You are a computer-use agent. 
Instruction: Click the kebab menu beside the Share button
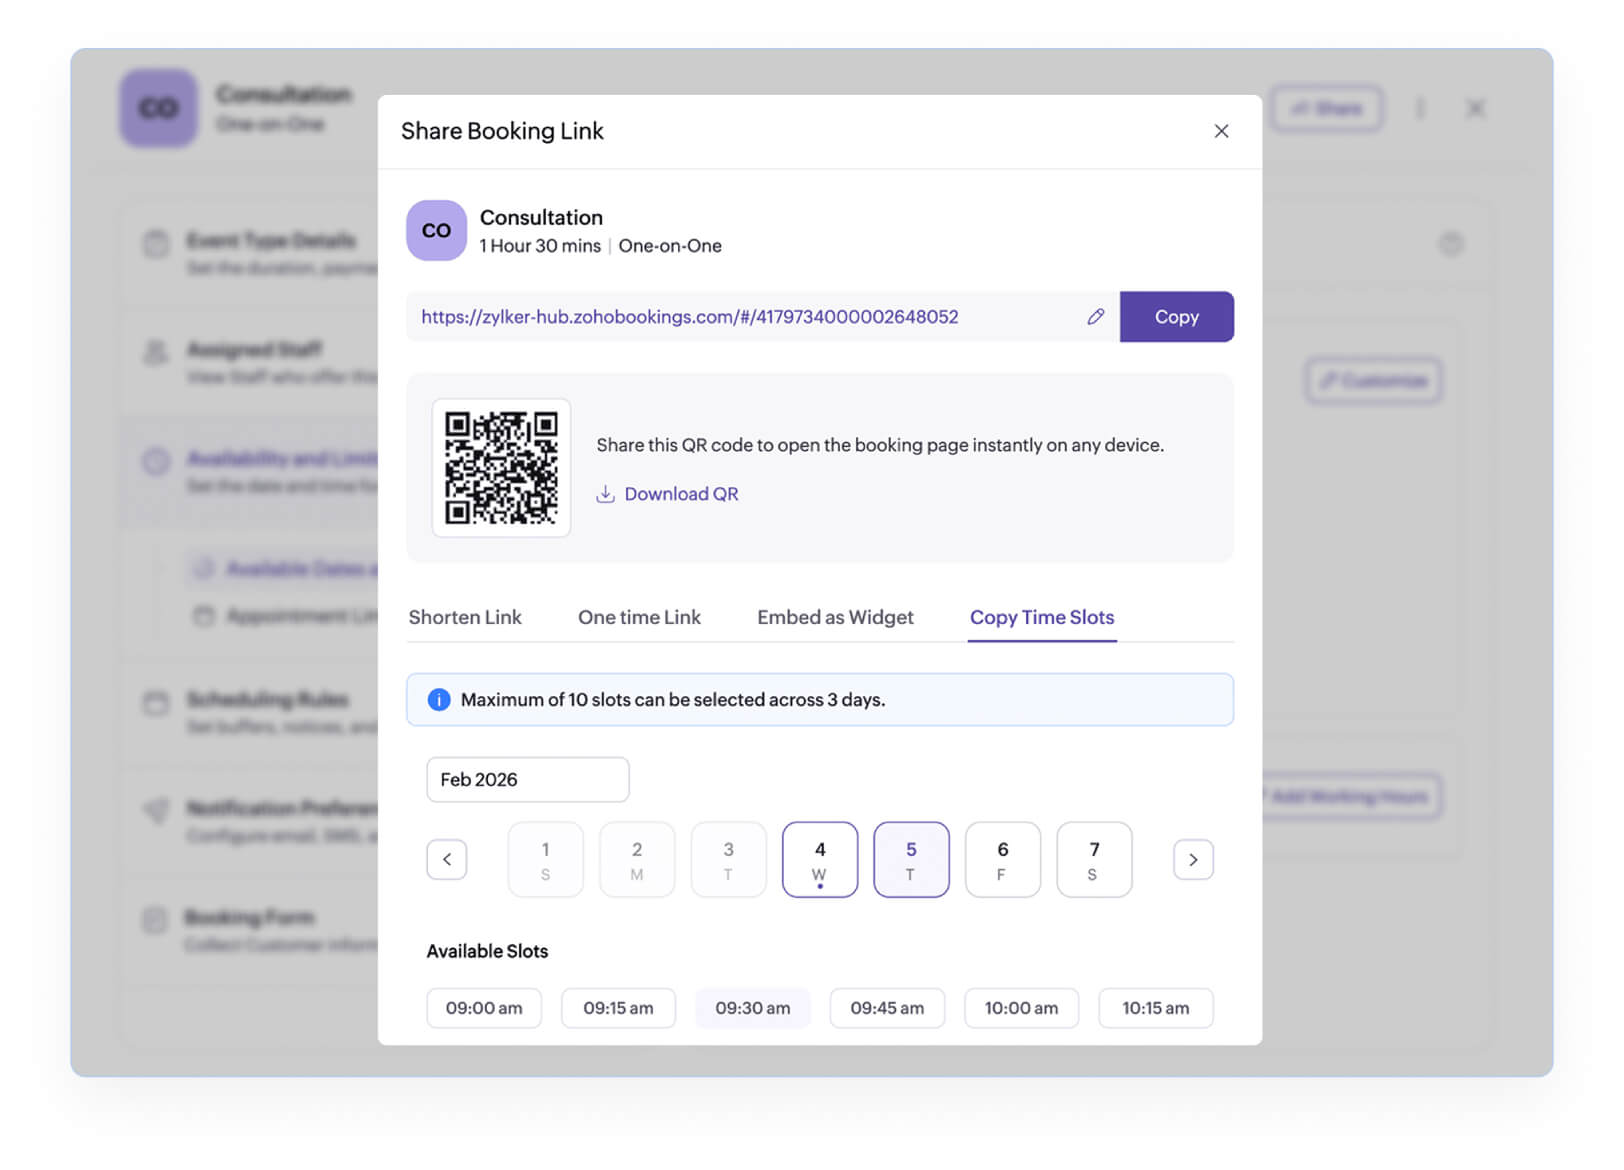(1420, 109)
